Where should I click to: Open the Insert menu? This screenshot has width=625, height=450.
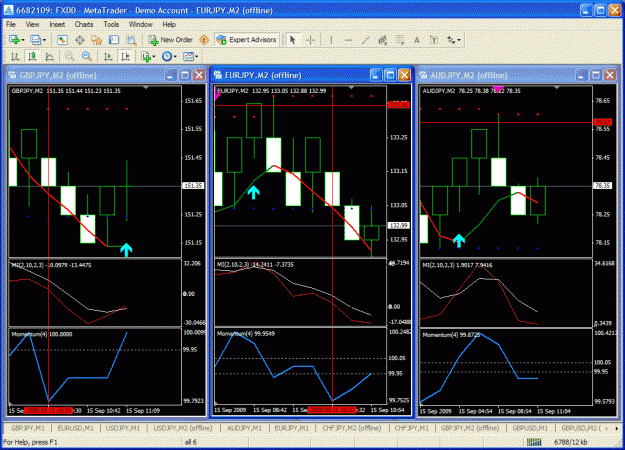coord(57,24)
